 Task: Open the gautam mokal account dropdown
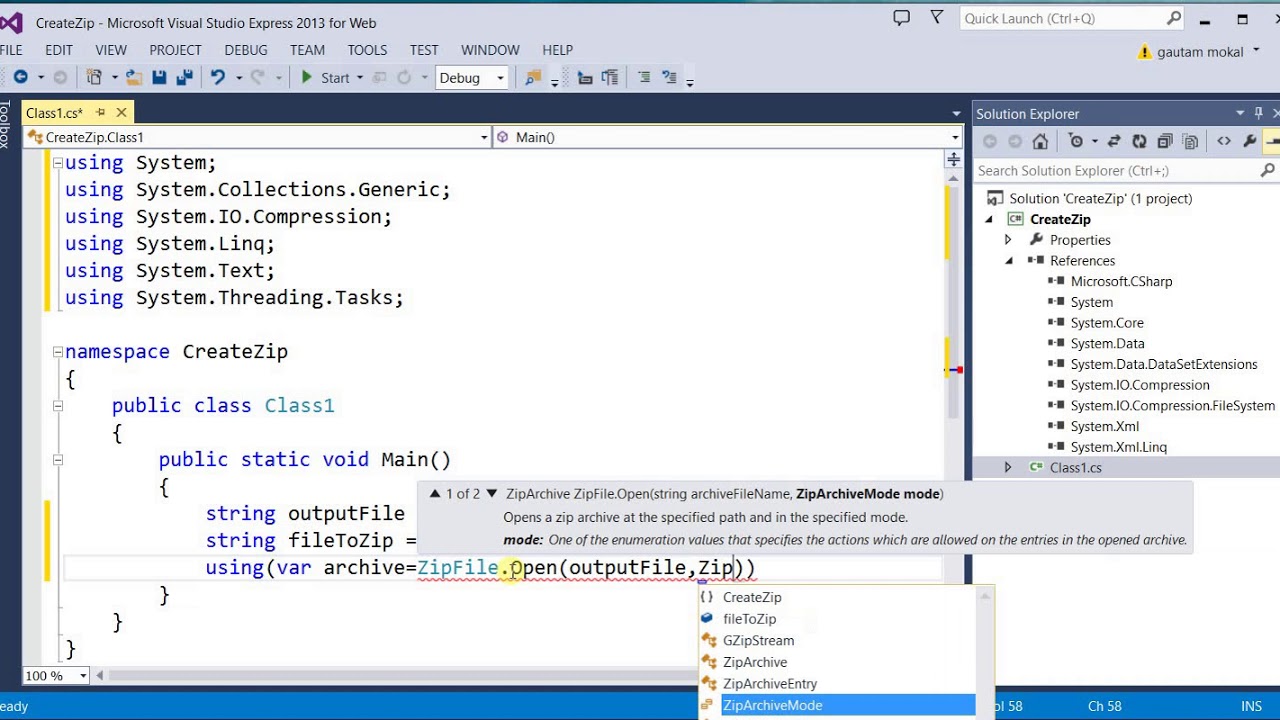[1258, 52]
